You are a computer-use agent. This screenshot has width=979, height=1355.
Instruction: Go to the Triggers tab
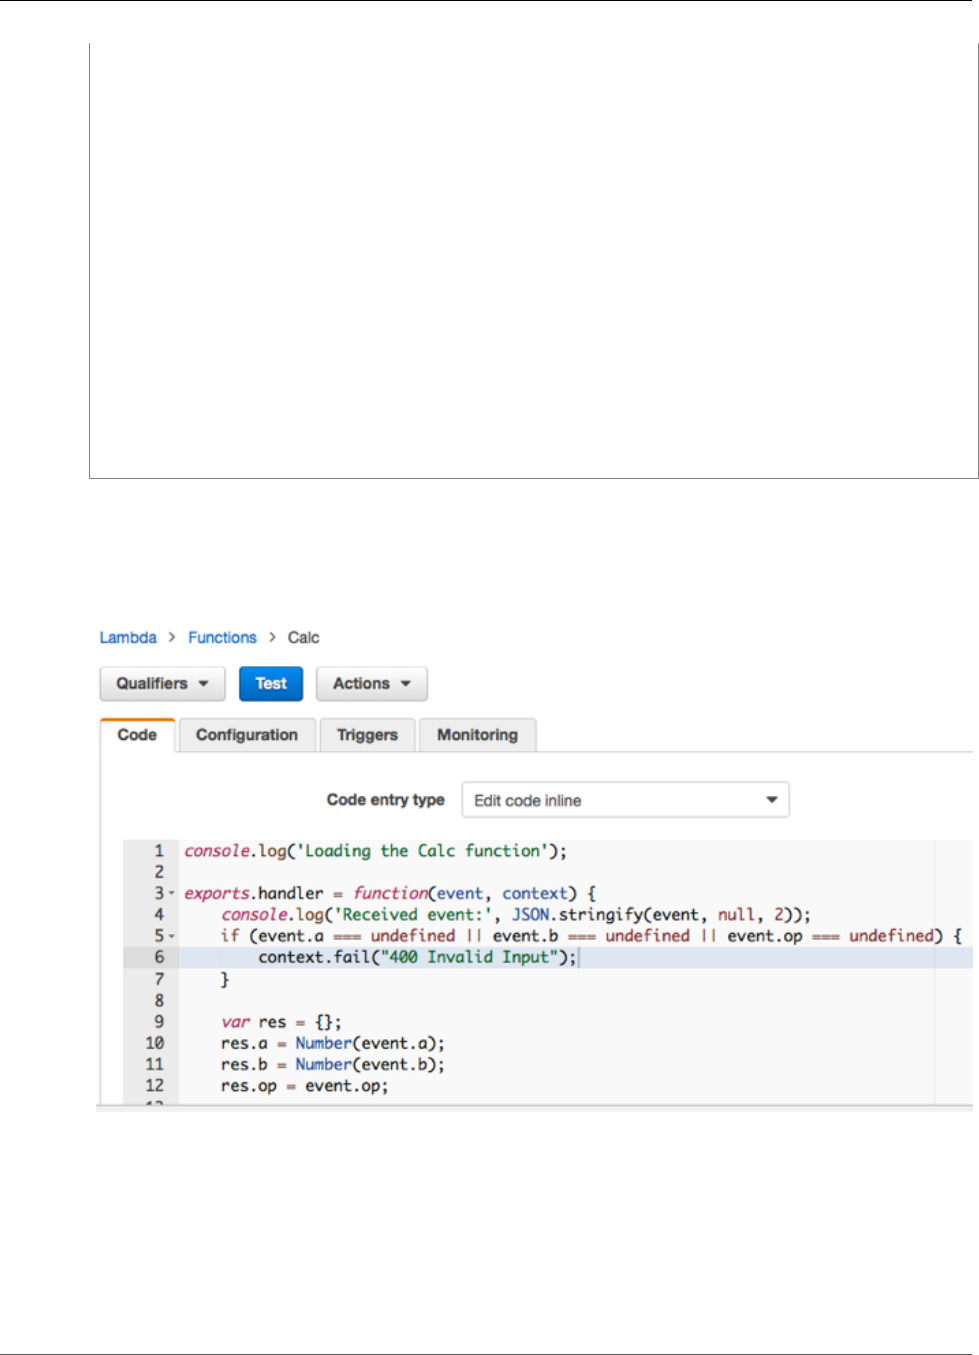[x=367, y=735]
